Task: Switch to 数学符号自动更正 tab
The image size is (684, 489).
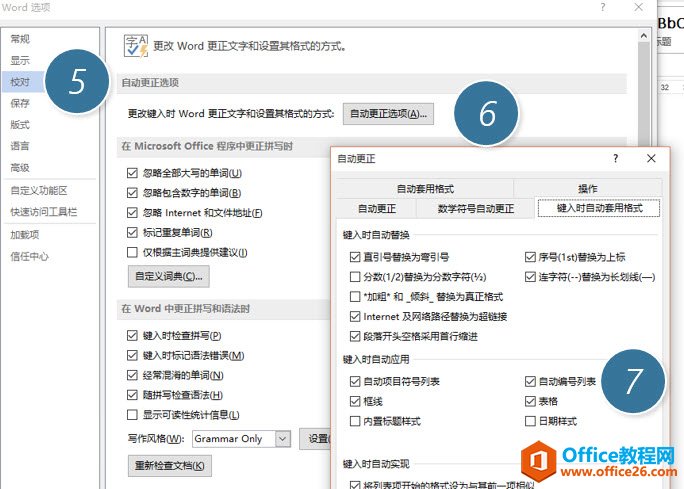Action: [475, 209]
